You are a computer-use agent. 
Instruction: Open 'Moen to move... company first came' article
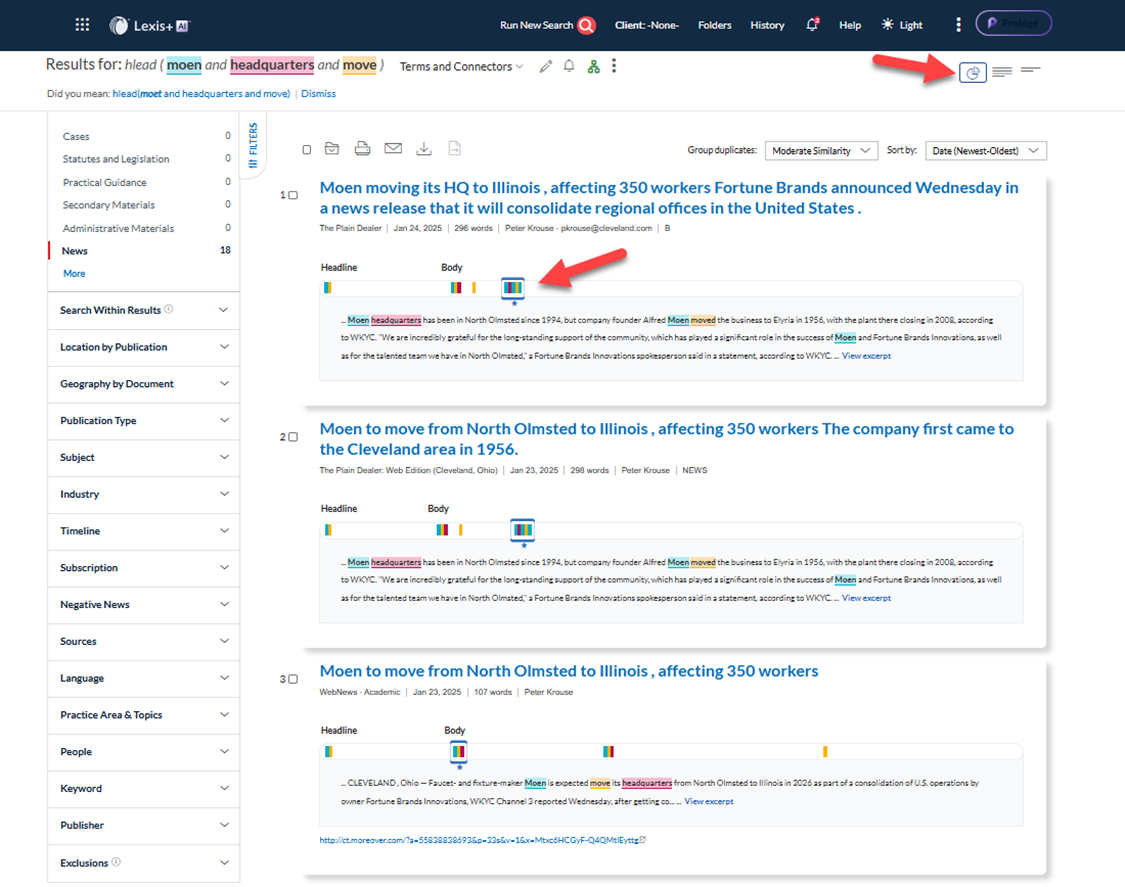[667, 439]
